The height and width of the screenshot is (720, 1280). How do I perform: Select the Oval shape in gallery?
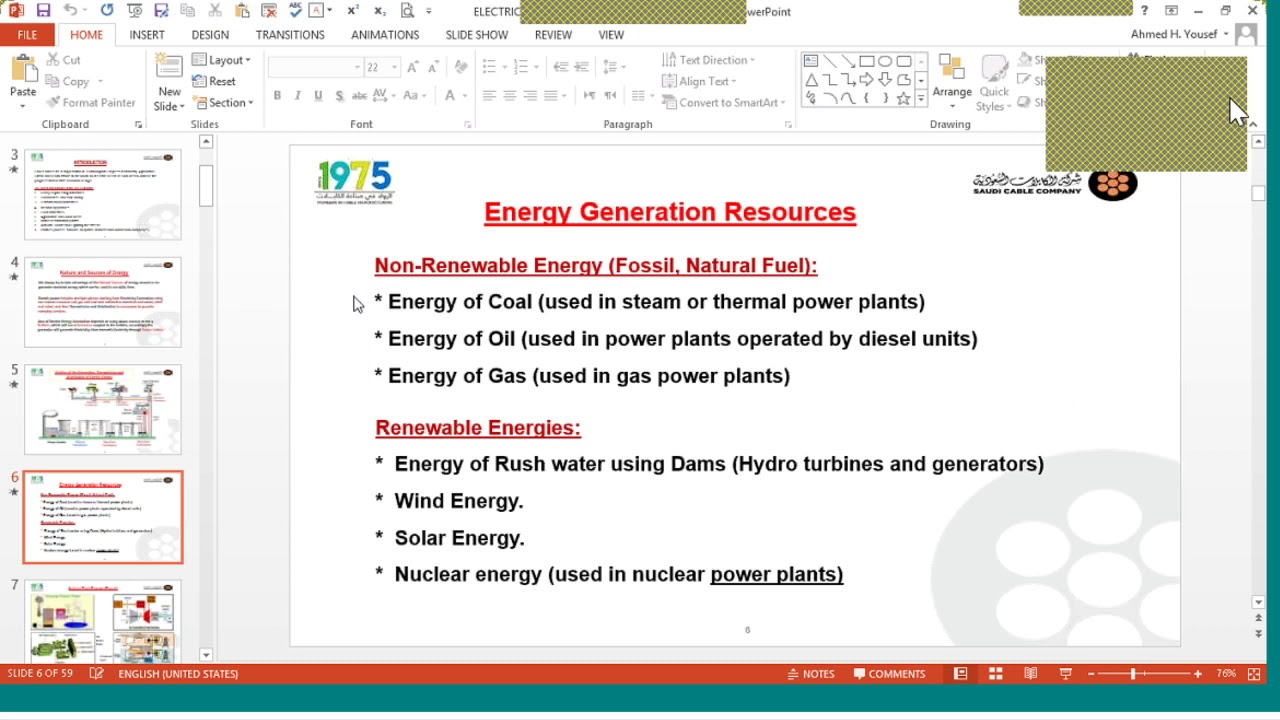point(885,61)
